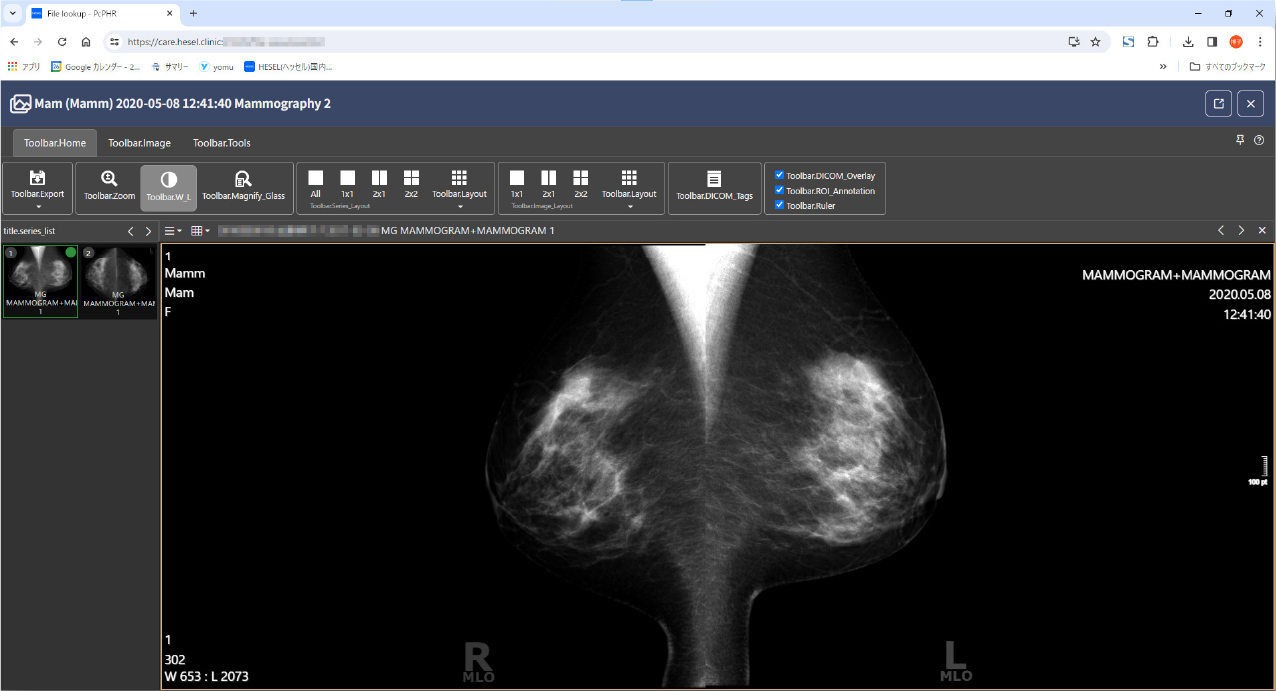Toggle Toolbar.ROI_Annotation checkbox
The height and width of the screenshot is (691, 1276).
click(780, 190)
